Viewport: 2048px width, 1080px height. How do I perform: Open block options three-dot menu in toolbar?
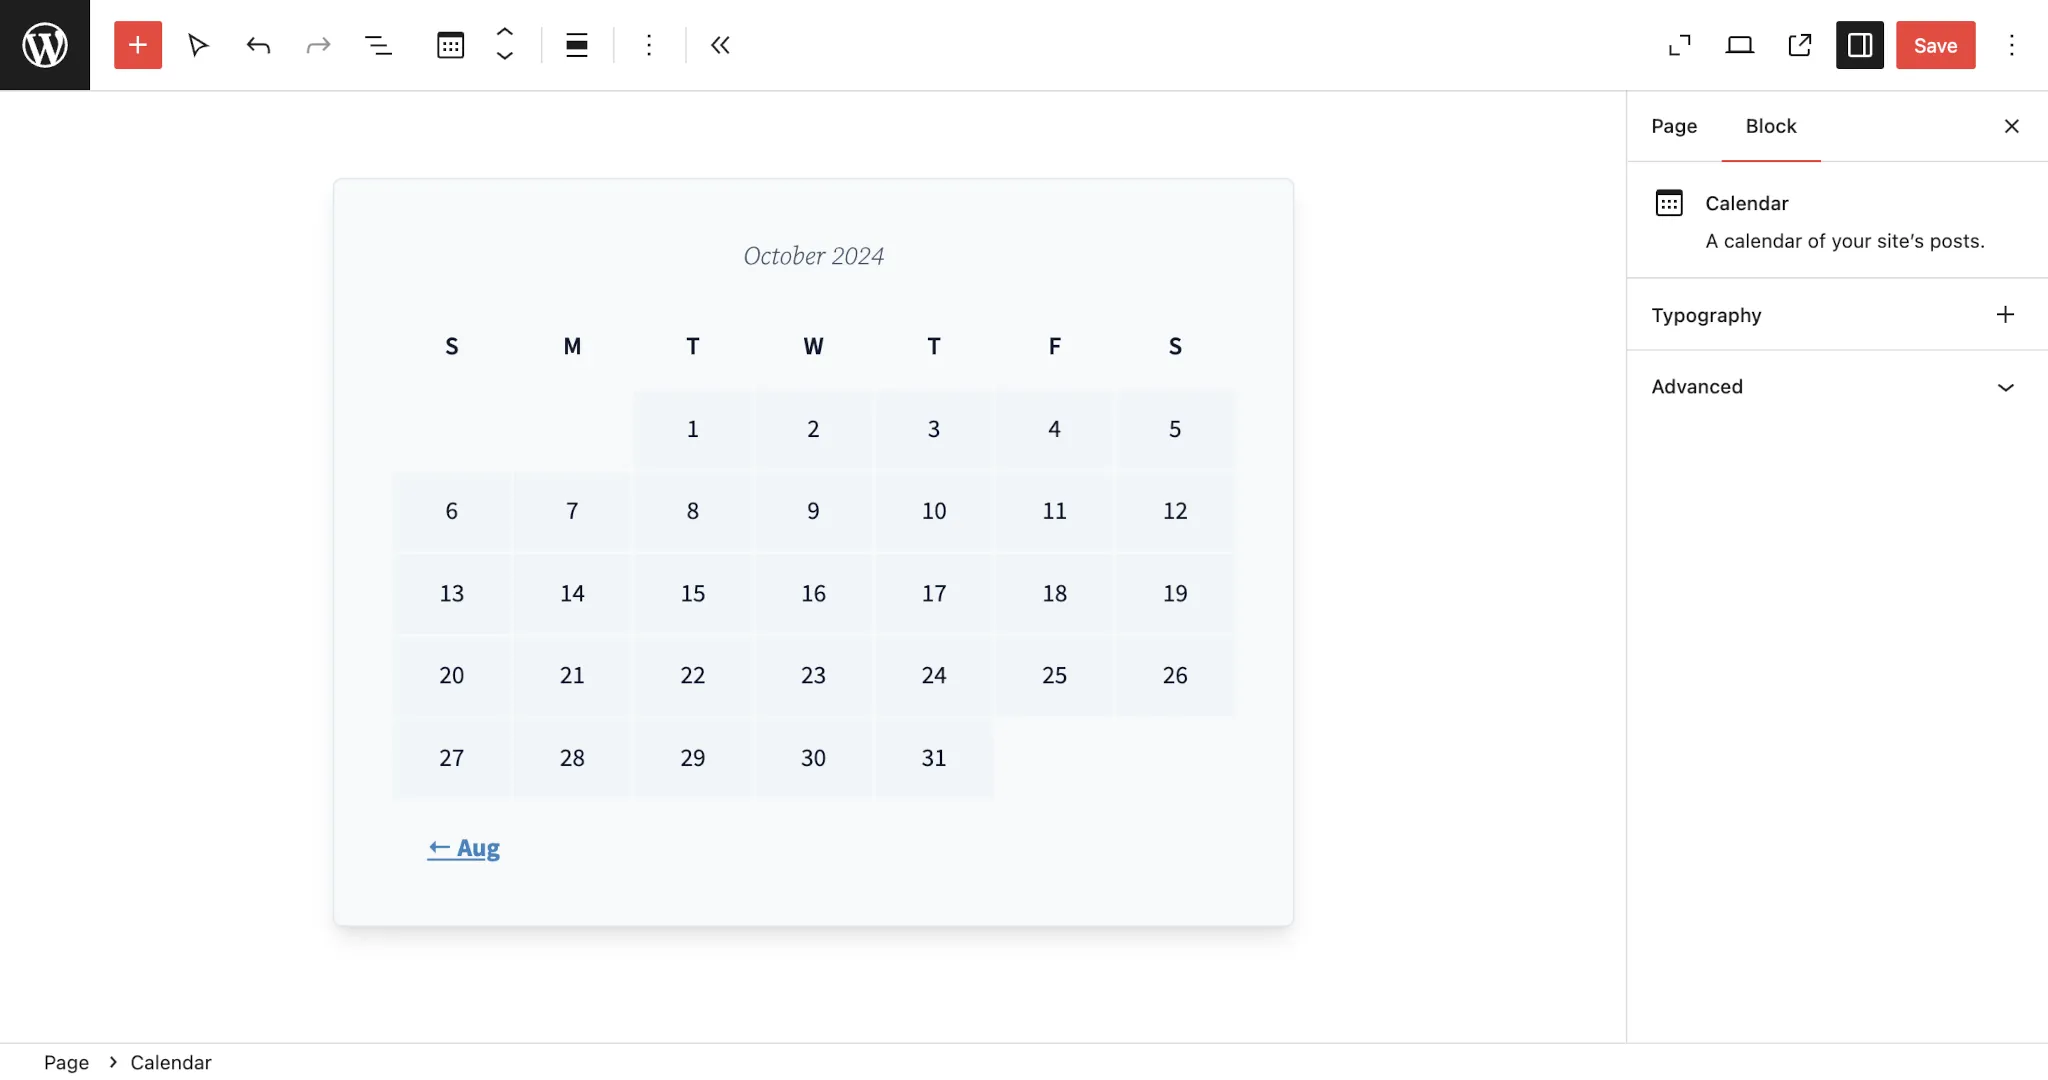[x=649, y=45]
